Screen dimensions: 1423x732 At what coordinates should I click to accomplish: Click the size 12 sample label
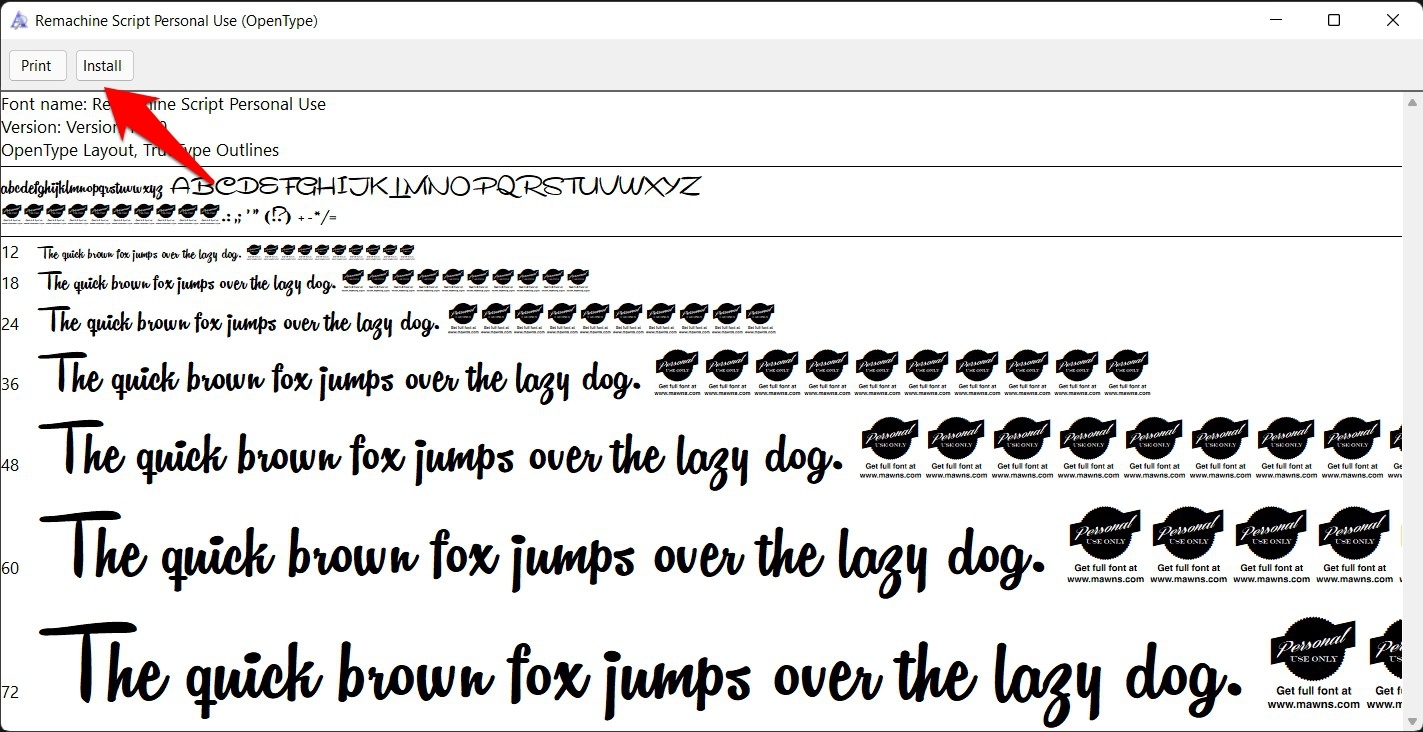(10, 252)
